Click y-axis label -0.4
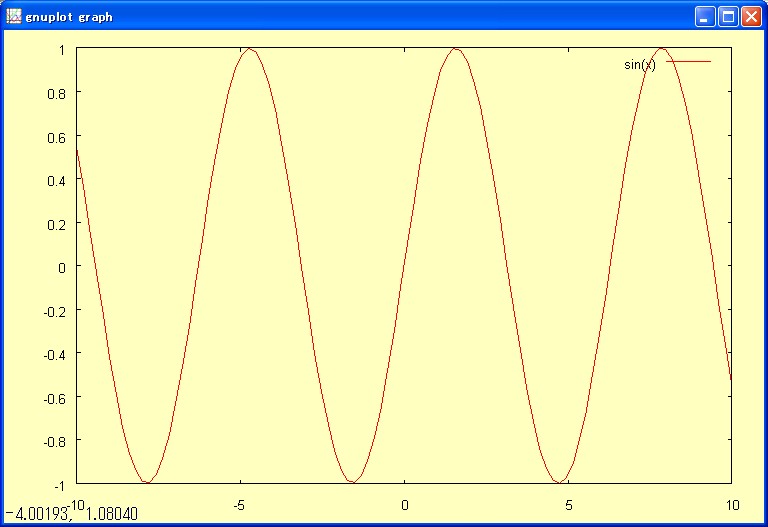 (x=54, y=355)
